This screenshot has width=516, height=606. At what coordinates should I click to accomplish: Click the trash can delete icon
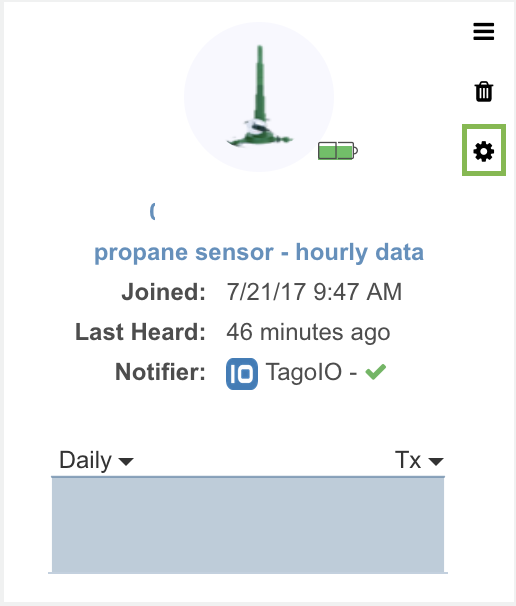484,92
